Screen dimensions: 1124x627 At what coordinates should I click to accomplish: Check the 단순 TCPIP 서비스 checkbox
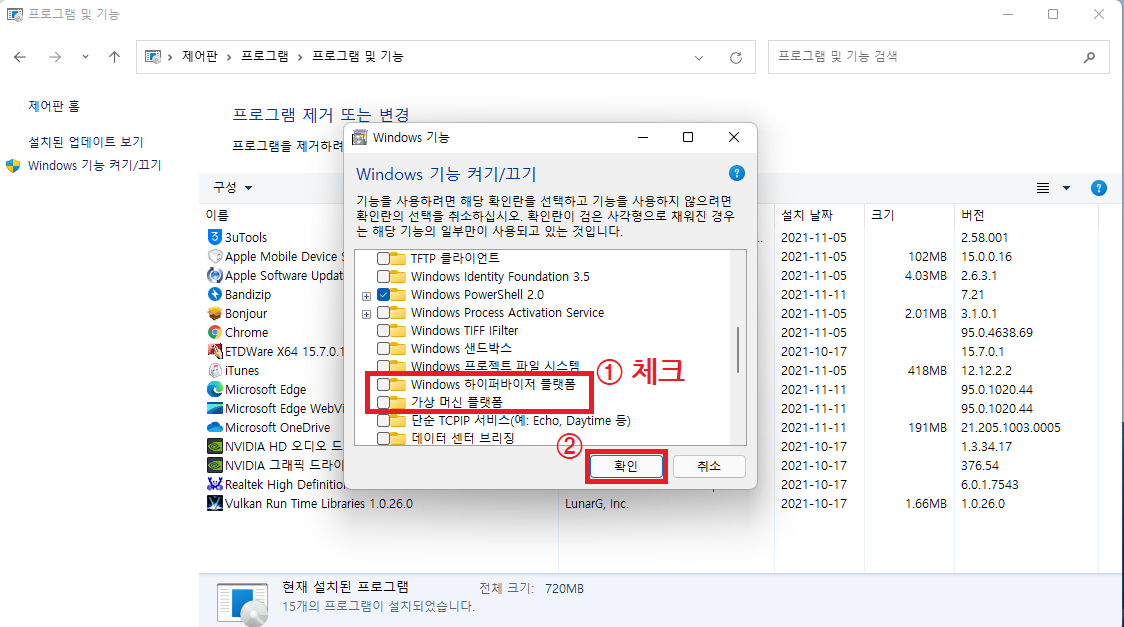click(384, 421)
